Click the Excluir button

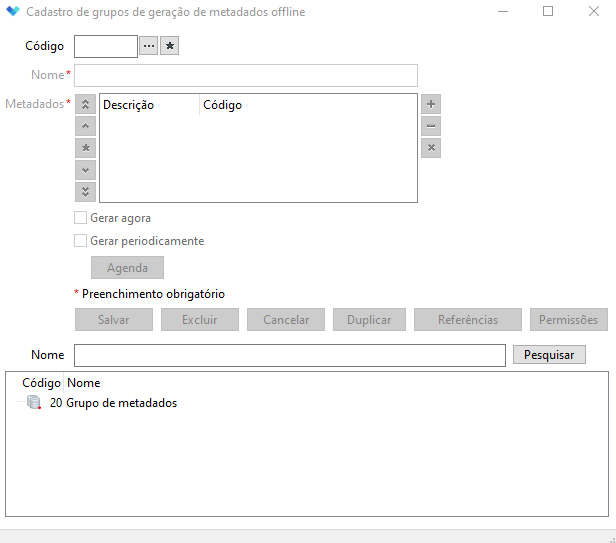200,319
